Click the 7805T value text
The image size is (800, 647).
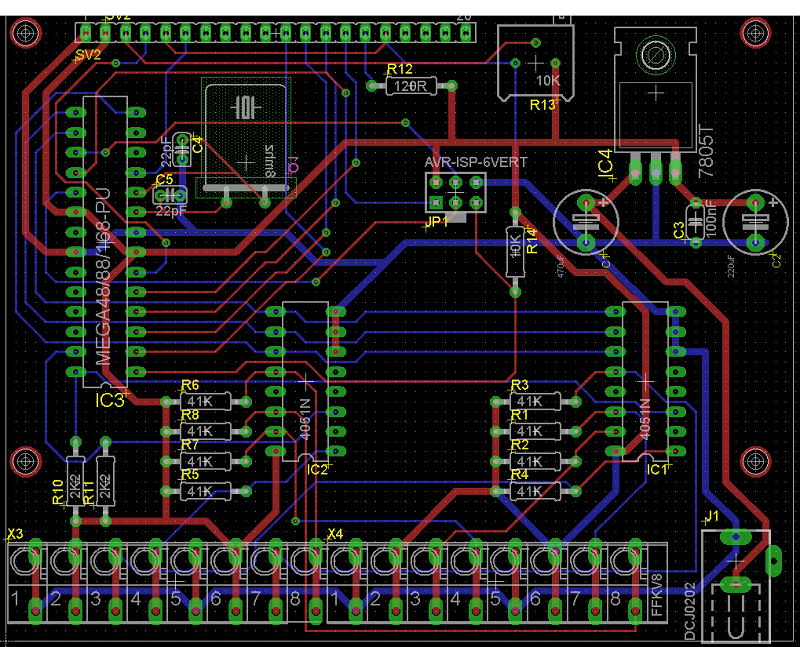click(x=706, y=150)
